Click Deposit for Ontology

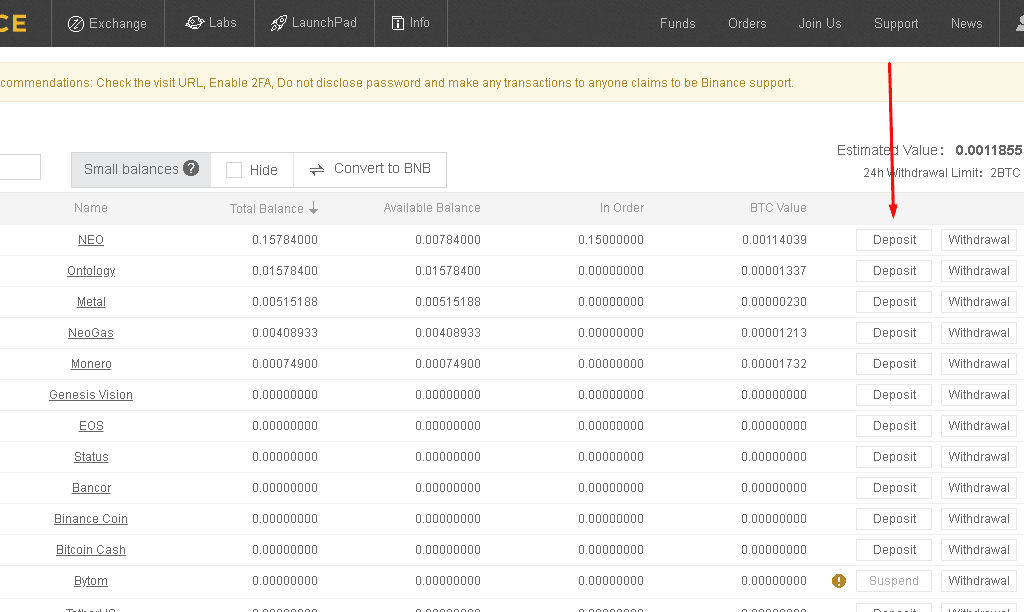[x=894, y=271]
